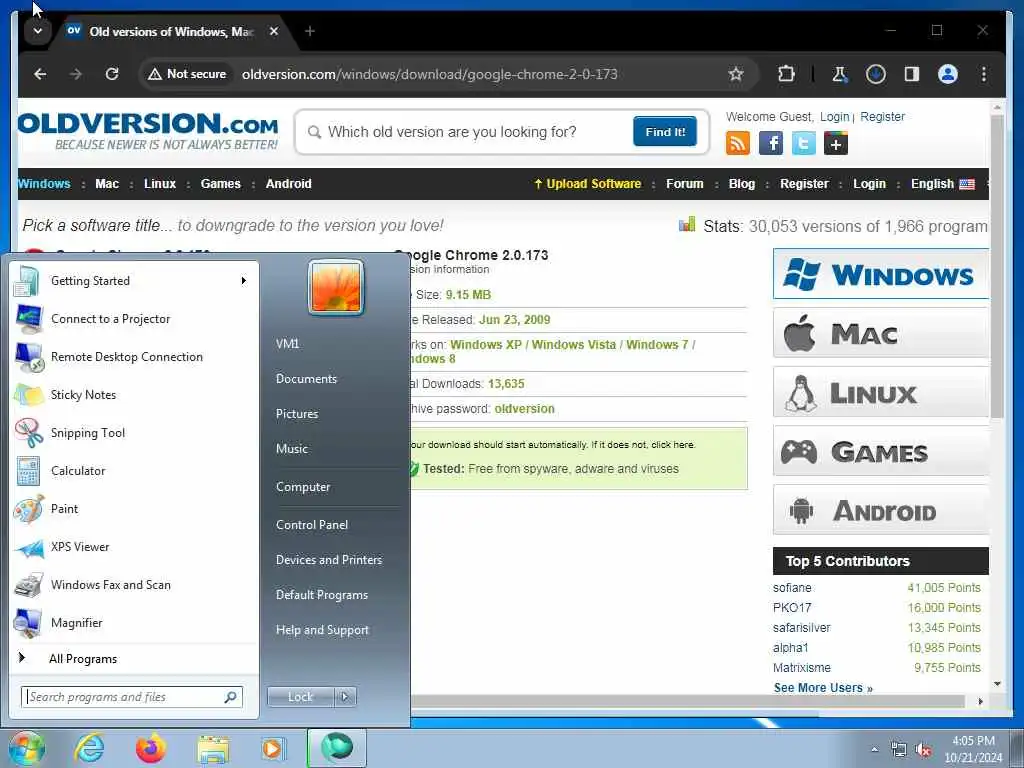Open Forum in navigation bar
This screenshot has width=1024, height=768.
(684, 184)
